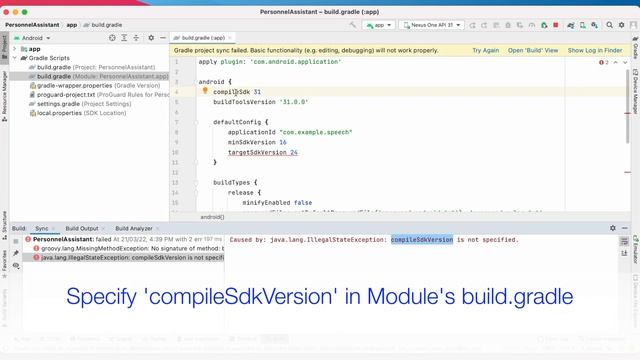Hide the Build tool window
This screenshot has width=640, height=360.
click(624, 228)
